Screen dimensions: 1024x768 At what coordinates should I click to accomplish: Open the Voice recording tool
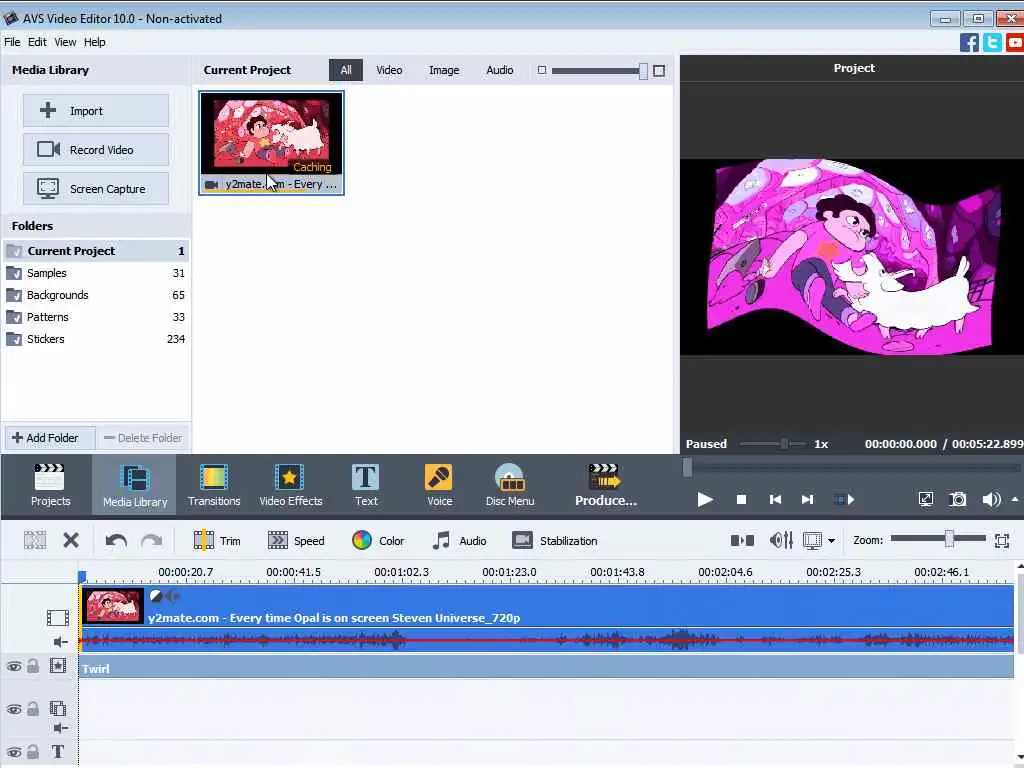(439, 485)
